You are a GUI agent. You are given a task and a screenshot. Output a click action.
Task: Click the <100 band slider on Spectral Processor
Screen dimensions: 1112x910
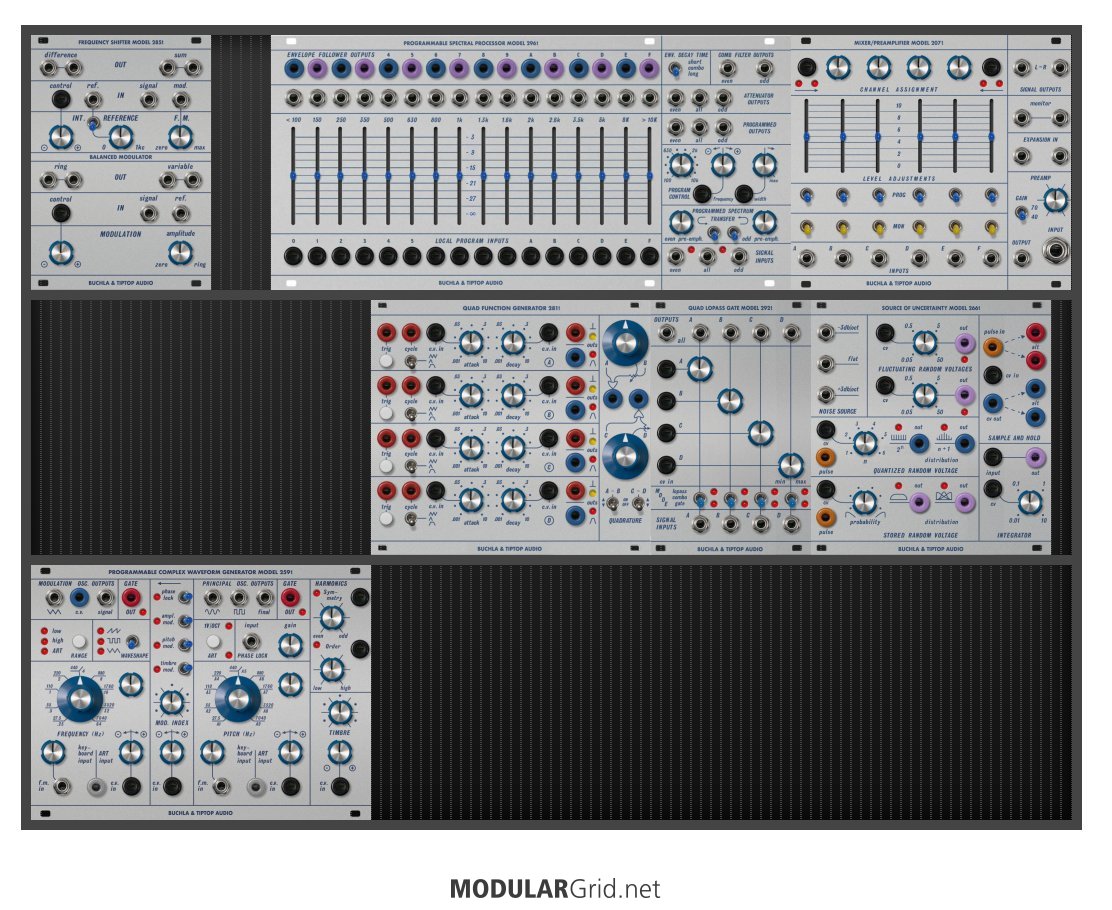click(293, 175)
